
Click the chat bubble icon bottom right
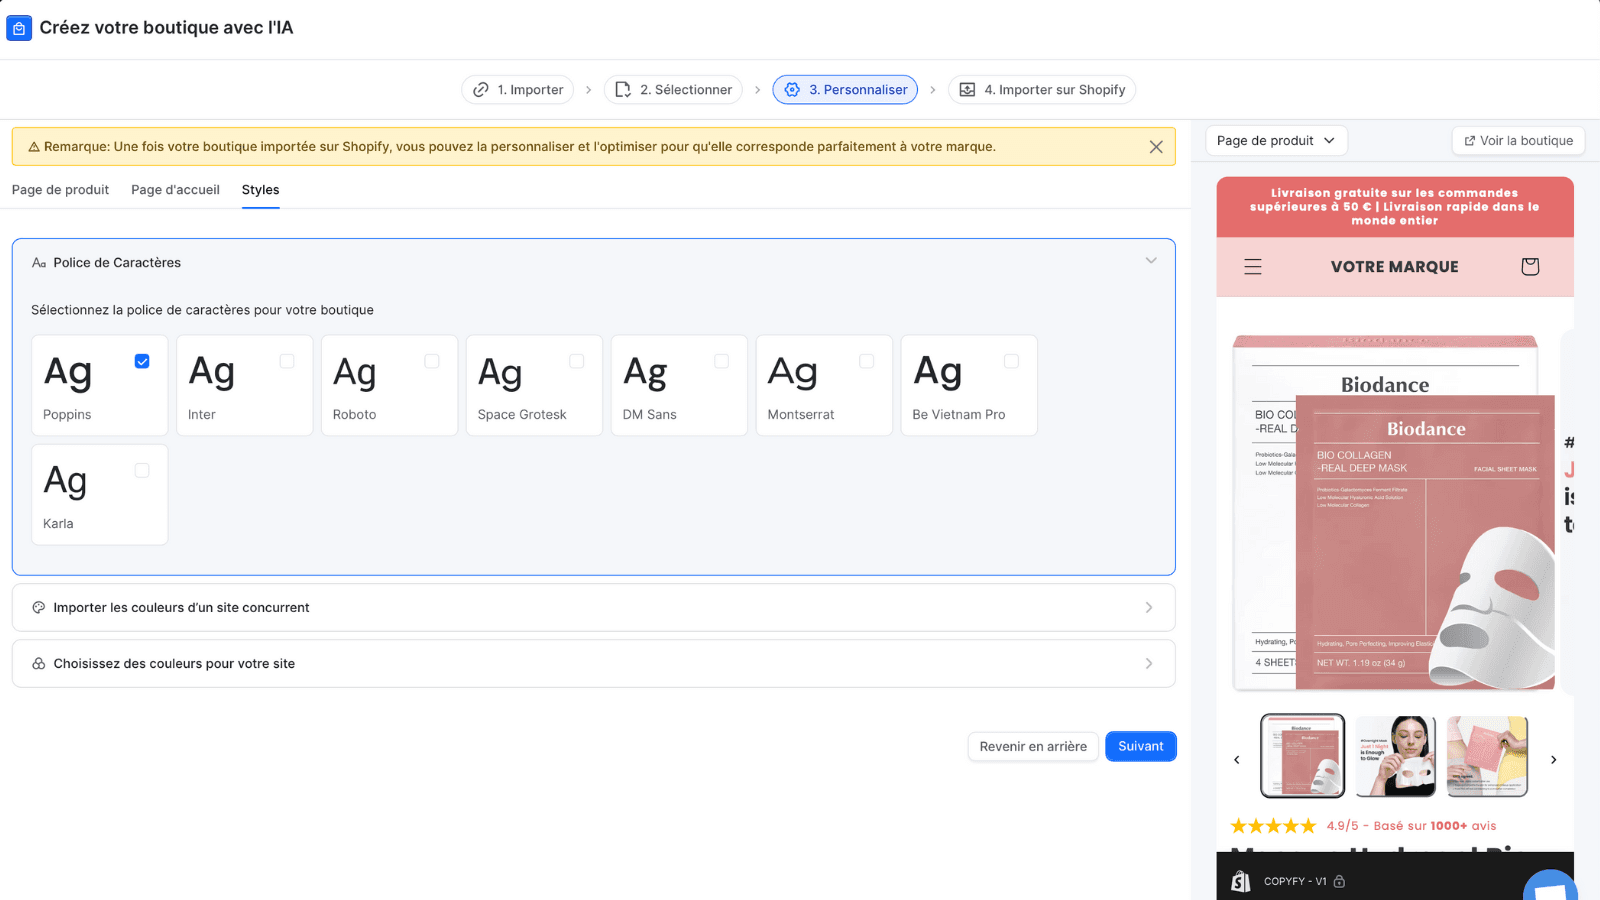tap(1550, 884)
